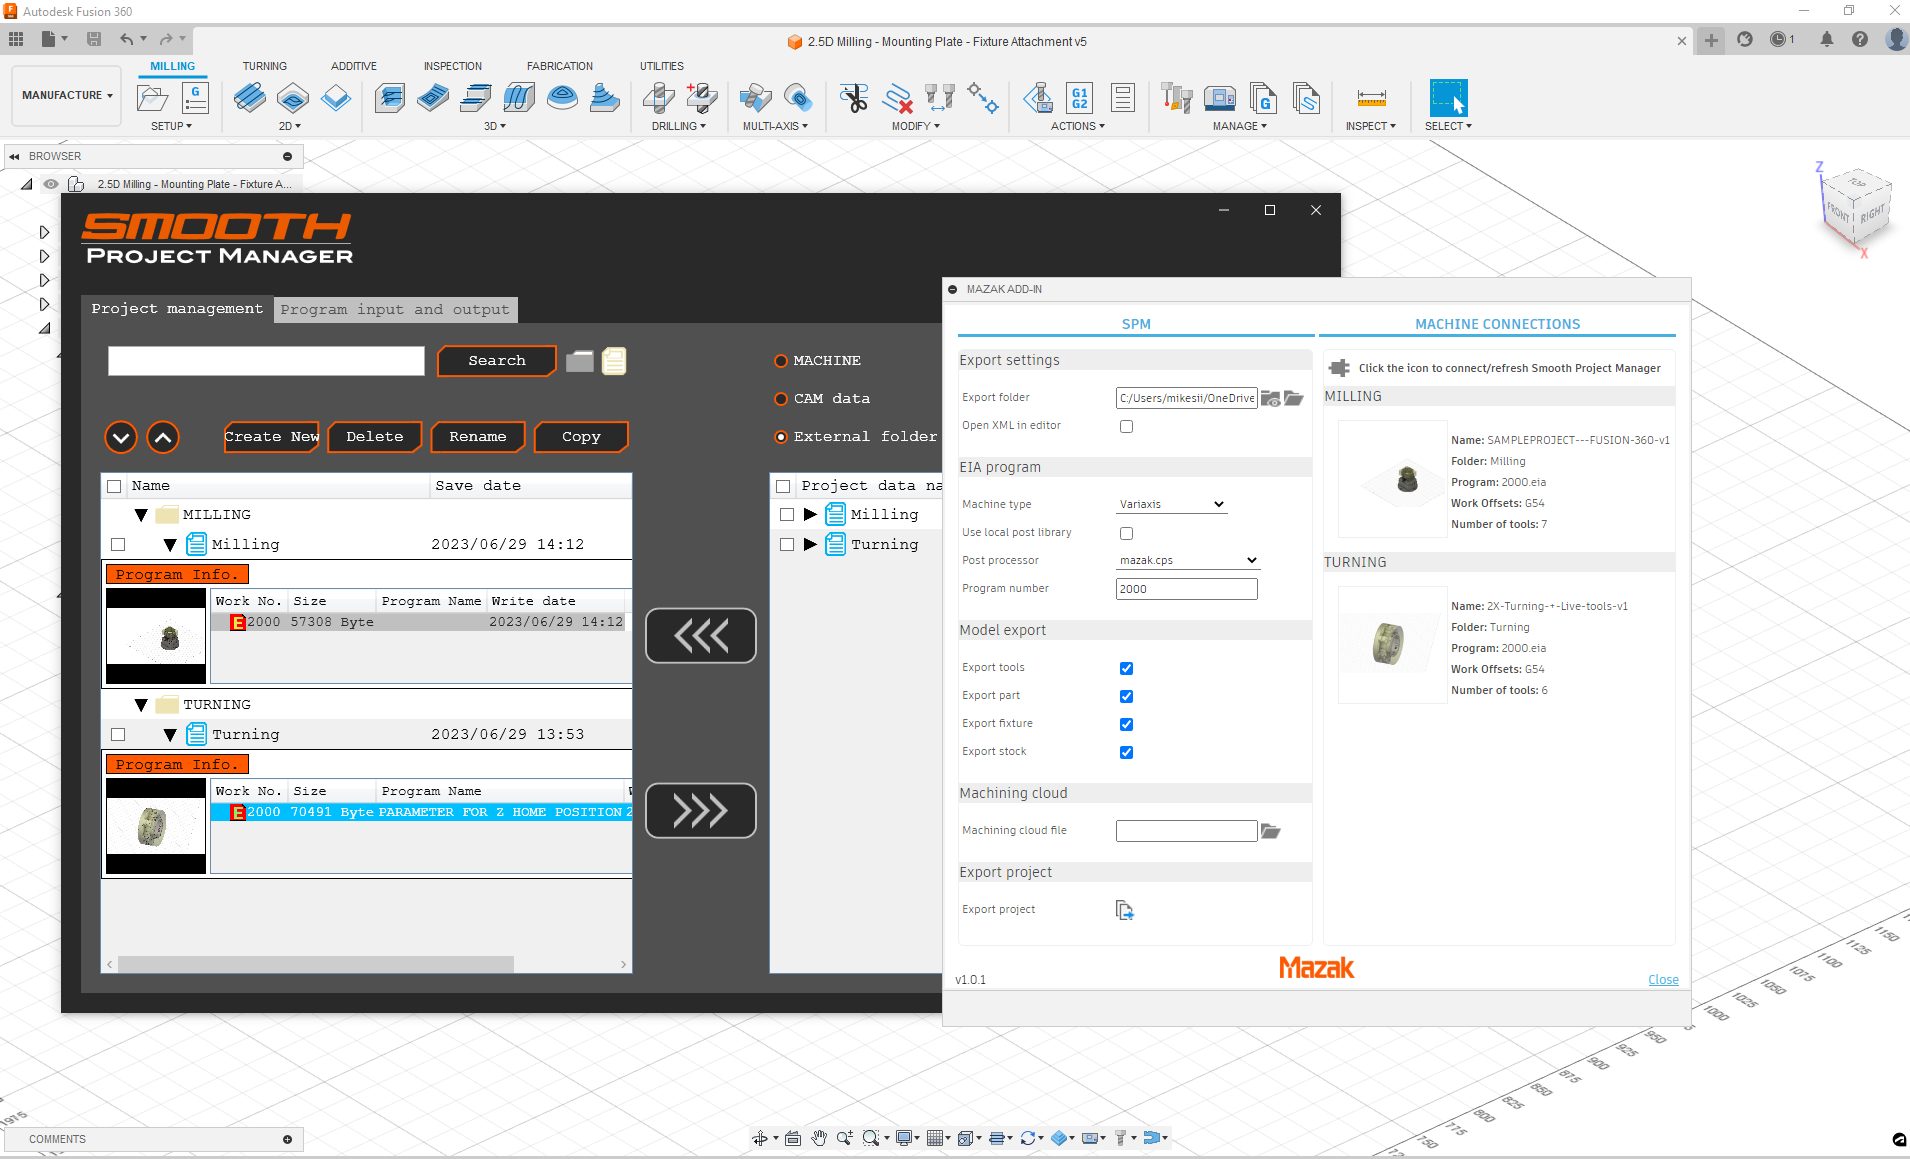Click the Copy button

(581, 437)
